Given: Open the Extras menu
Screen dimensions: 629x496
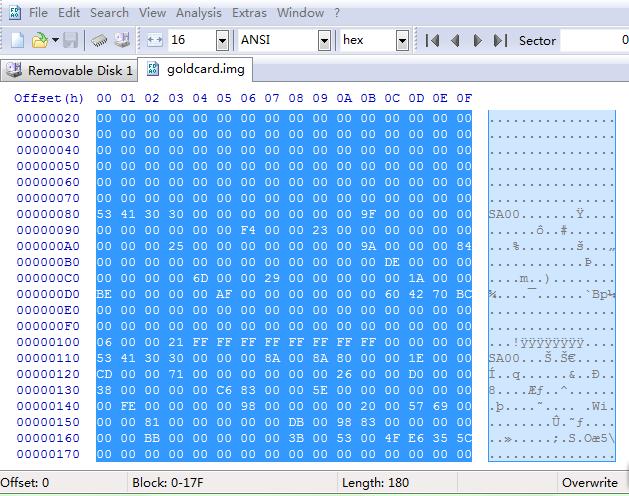Looking at the screenshot, I should [249, 13].
